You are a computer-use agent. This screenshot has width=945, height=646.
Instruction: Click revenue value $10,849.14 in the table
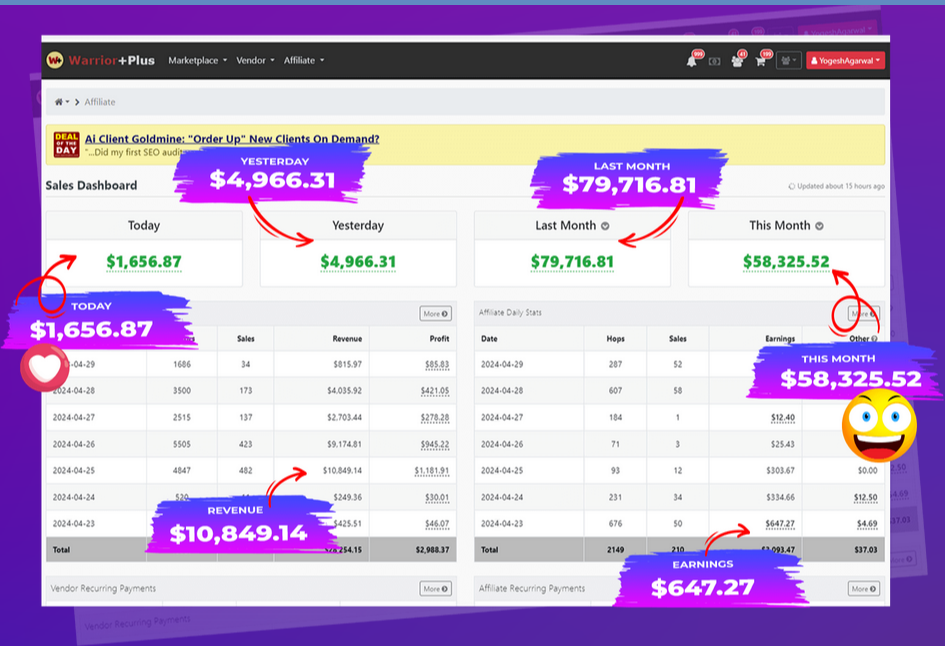(342, 471)
